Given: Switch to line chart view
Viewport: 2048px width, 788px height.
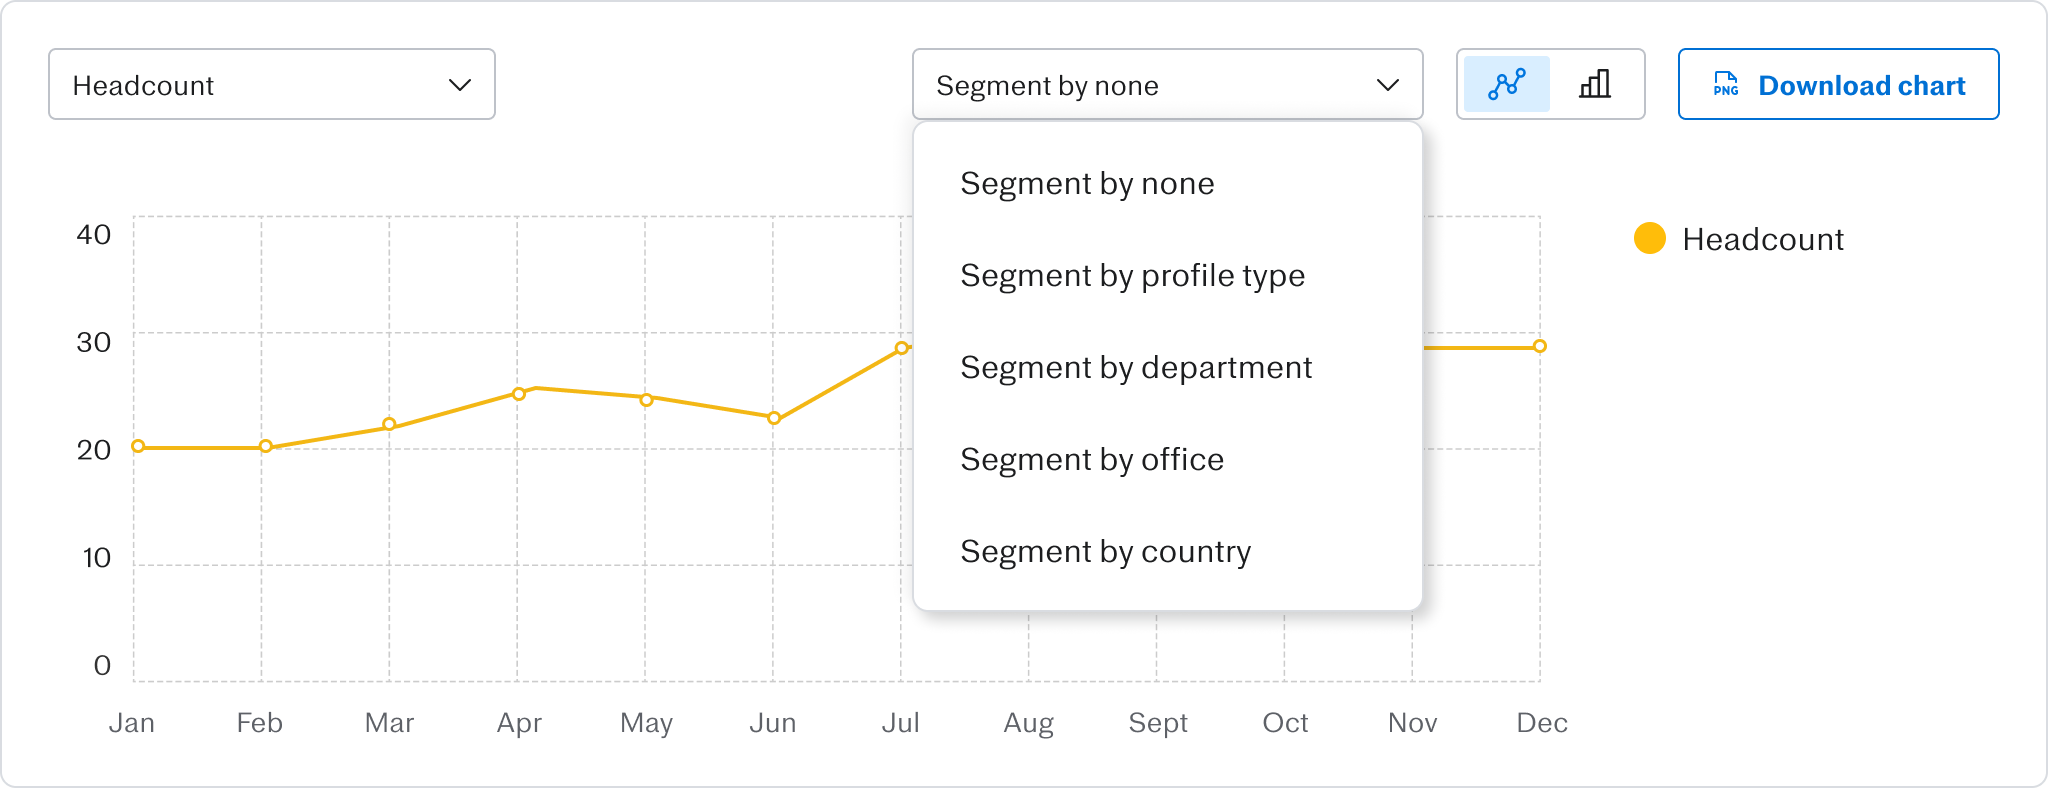Looking at the screenshot, I should click(x=1506, y=85).
